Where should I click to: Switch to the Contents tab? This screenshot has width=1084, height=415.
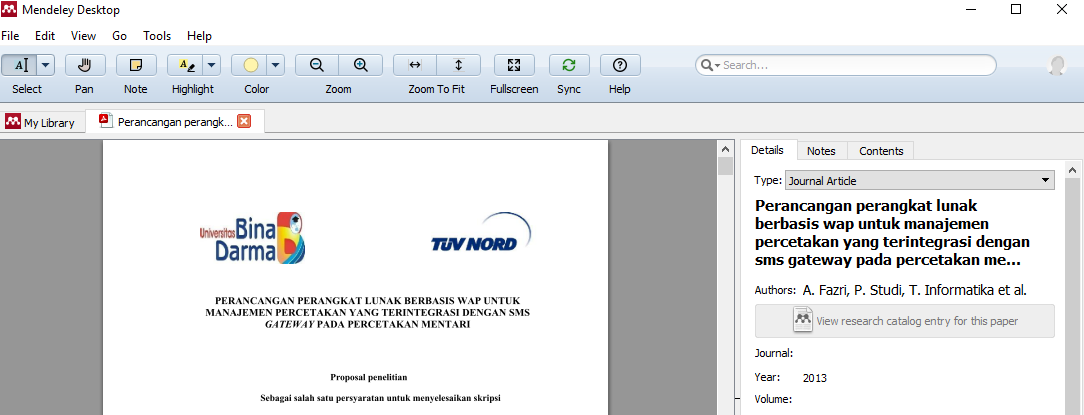(x=881, y=151)
